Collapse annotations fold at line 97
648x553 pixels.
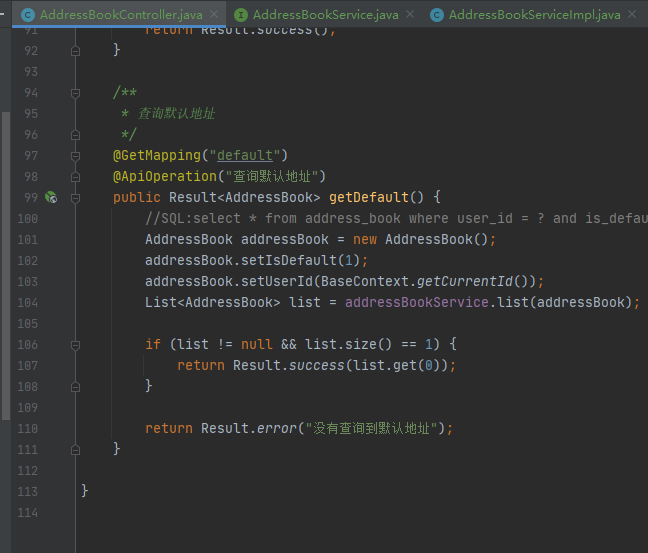pyautogui.click(x=75, y=156)
